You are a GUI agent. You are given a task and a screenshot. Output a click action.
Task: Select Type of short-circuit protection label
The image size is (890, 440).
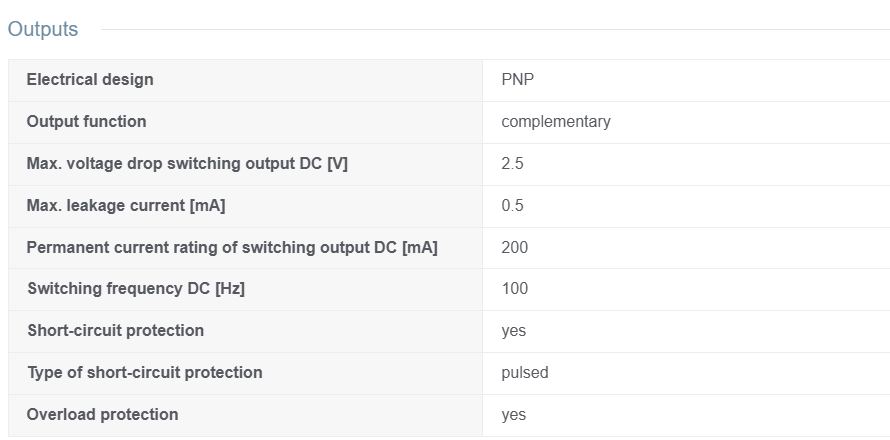[x=145, y=372]
